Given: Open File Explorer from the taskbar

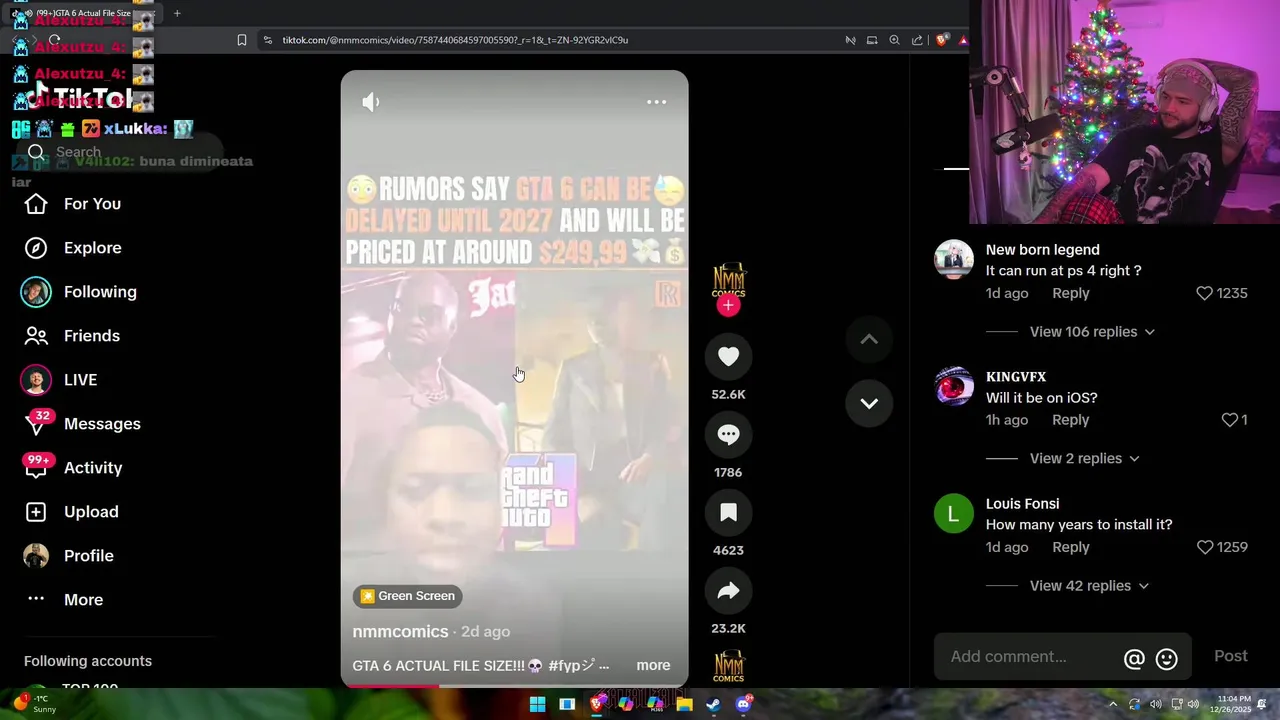Looking at the screenshot, I should pos(684,704).
